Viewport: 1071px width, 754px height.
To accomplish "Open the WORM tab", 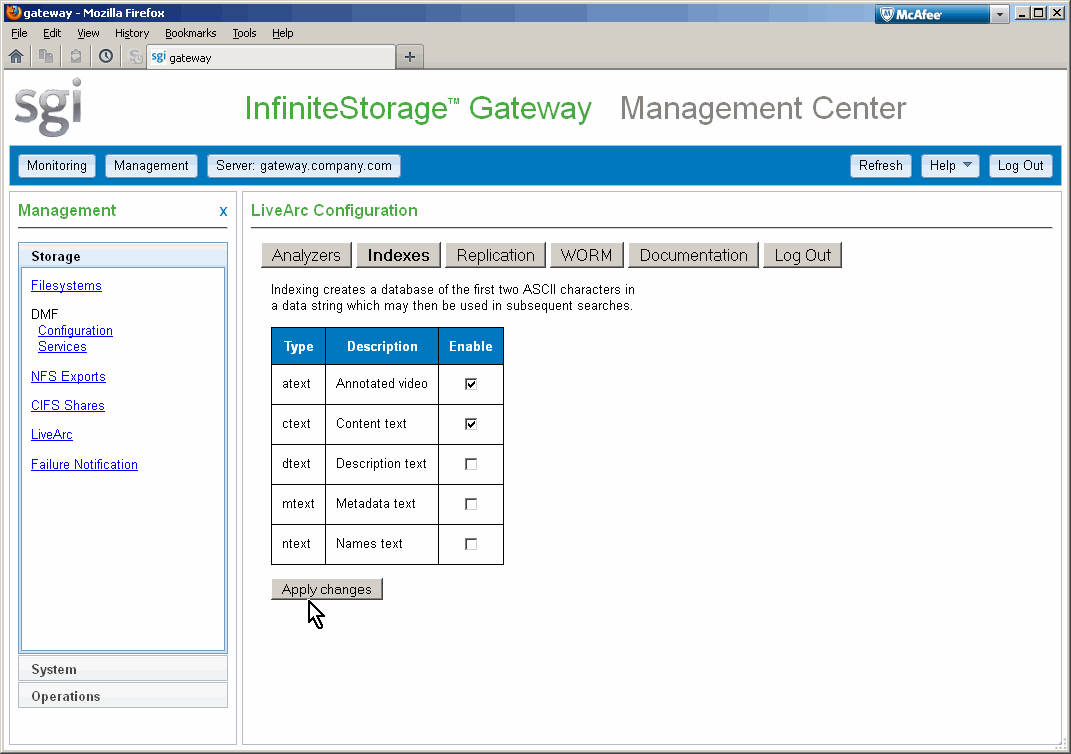I will point(586,255).
